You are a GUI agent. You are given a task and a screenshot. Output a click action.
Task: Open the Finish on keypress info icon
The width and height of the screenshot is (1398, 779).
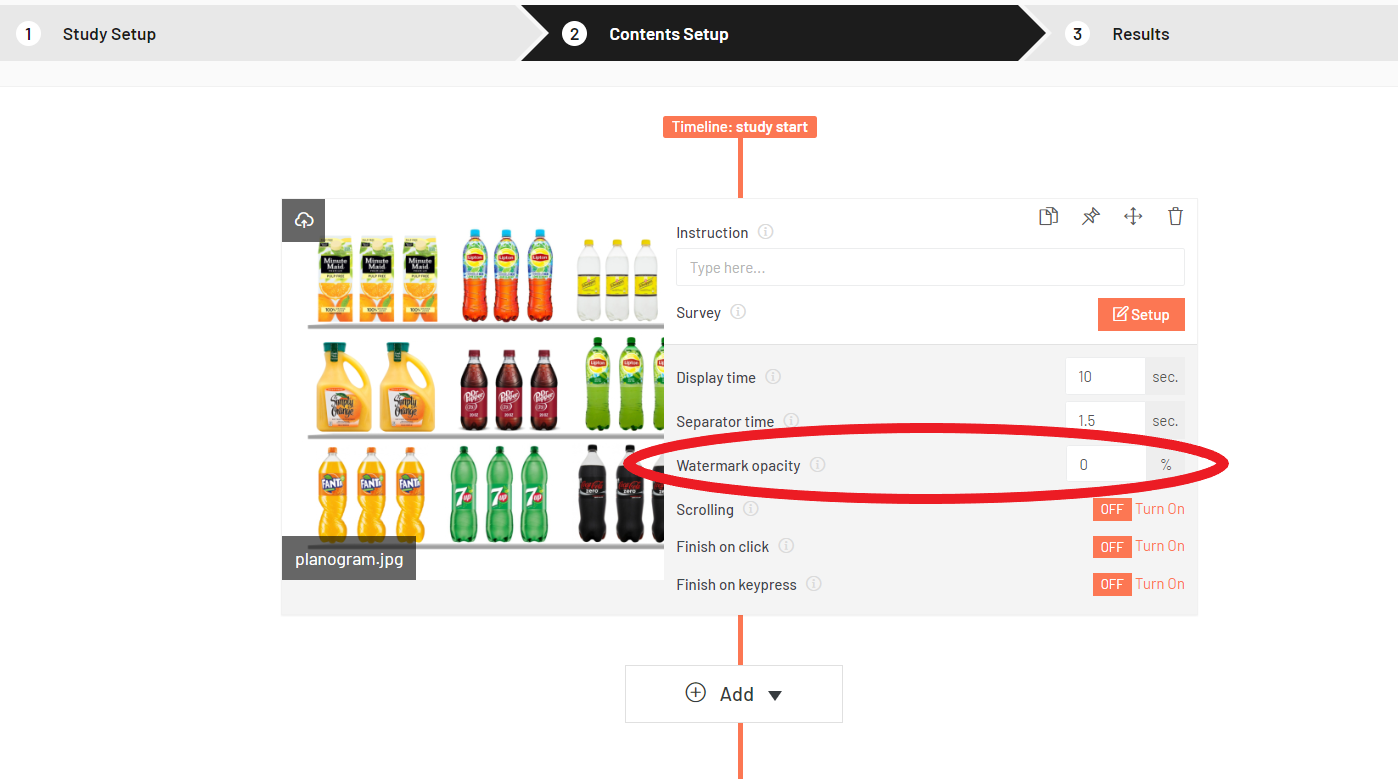coord(814,584)
